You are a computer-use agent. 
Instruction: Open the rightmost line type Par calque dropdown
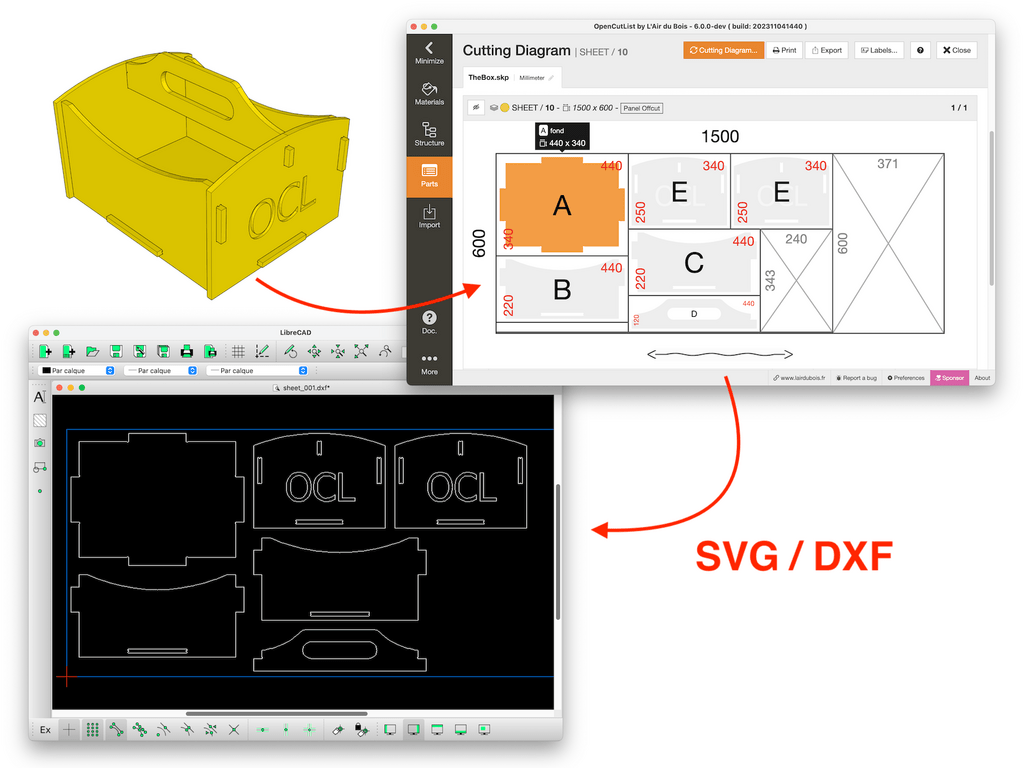pos(258,370)
